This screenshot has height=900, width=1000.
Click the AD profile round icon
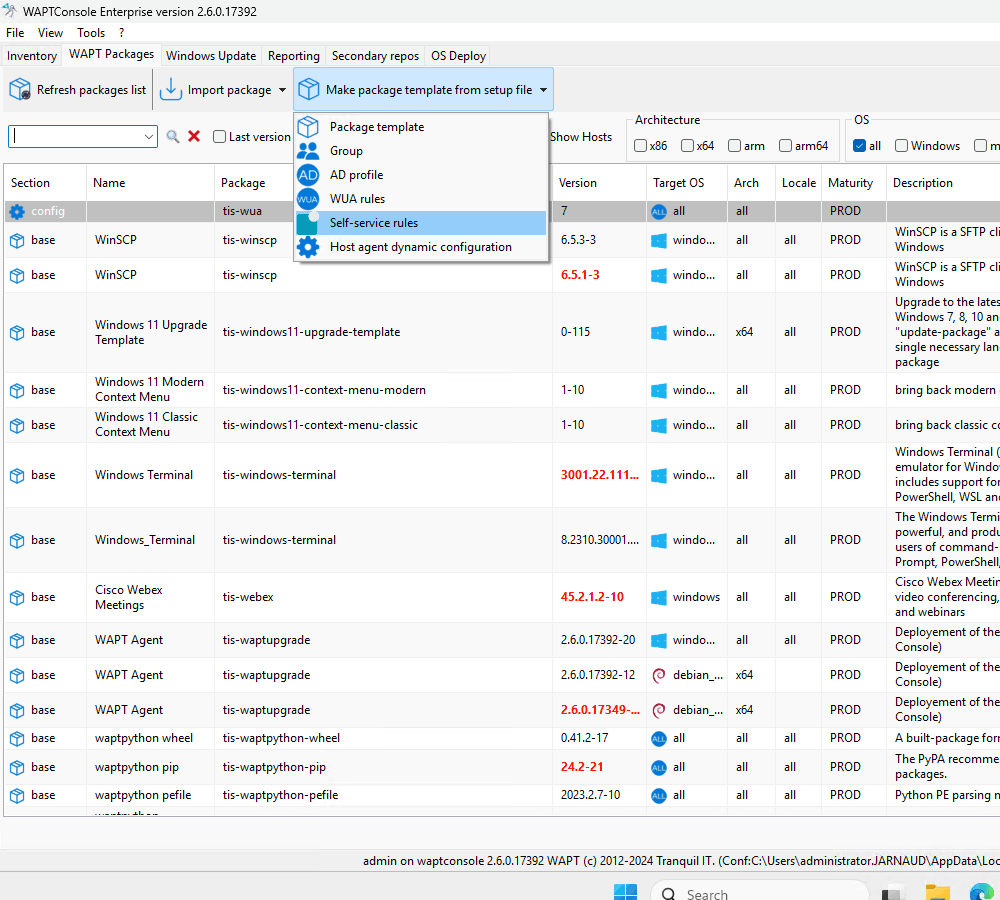tap(308, 175)
